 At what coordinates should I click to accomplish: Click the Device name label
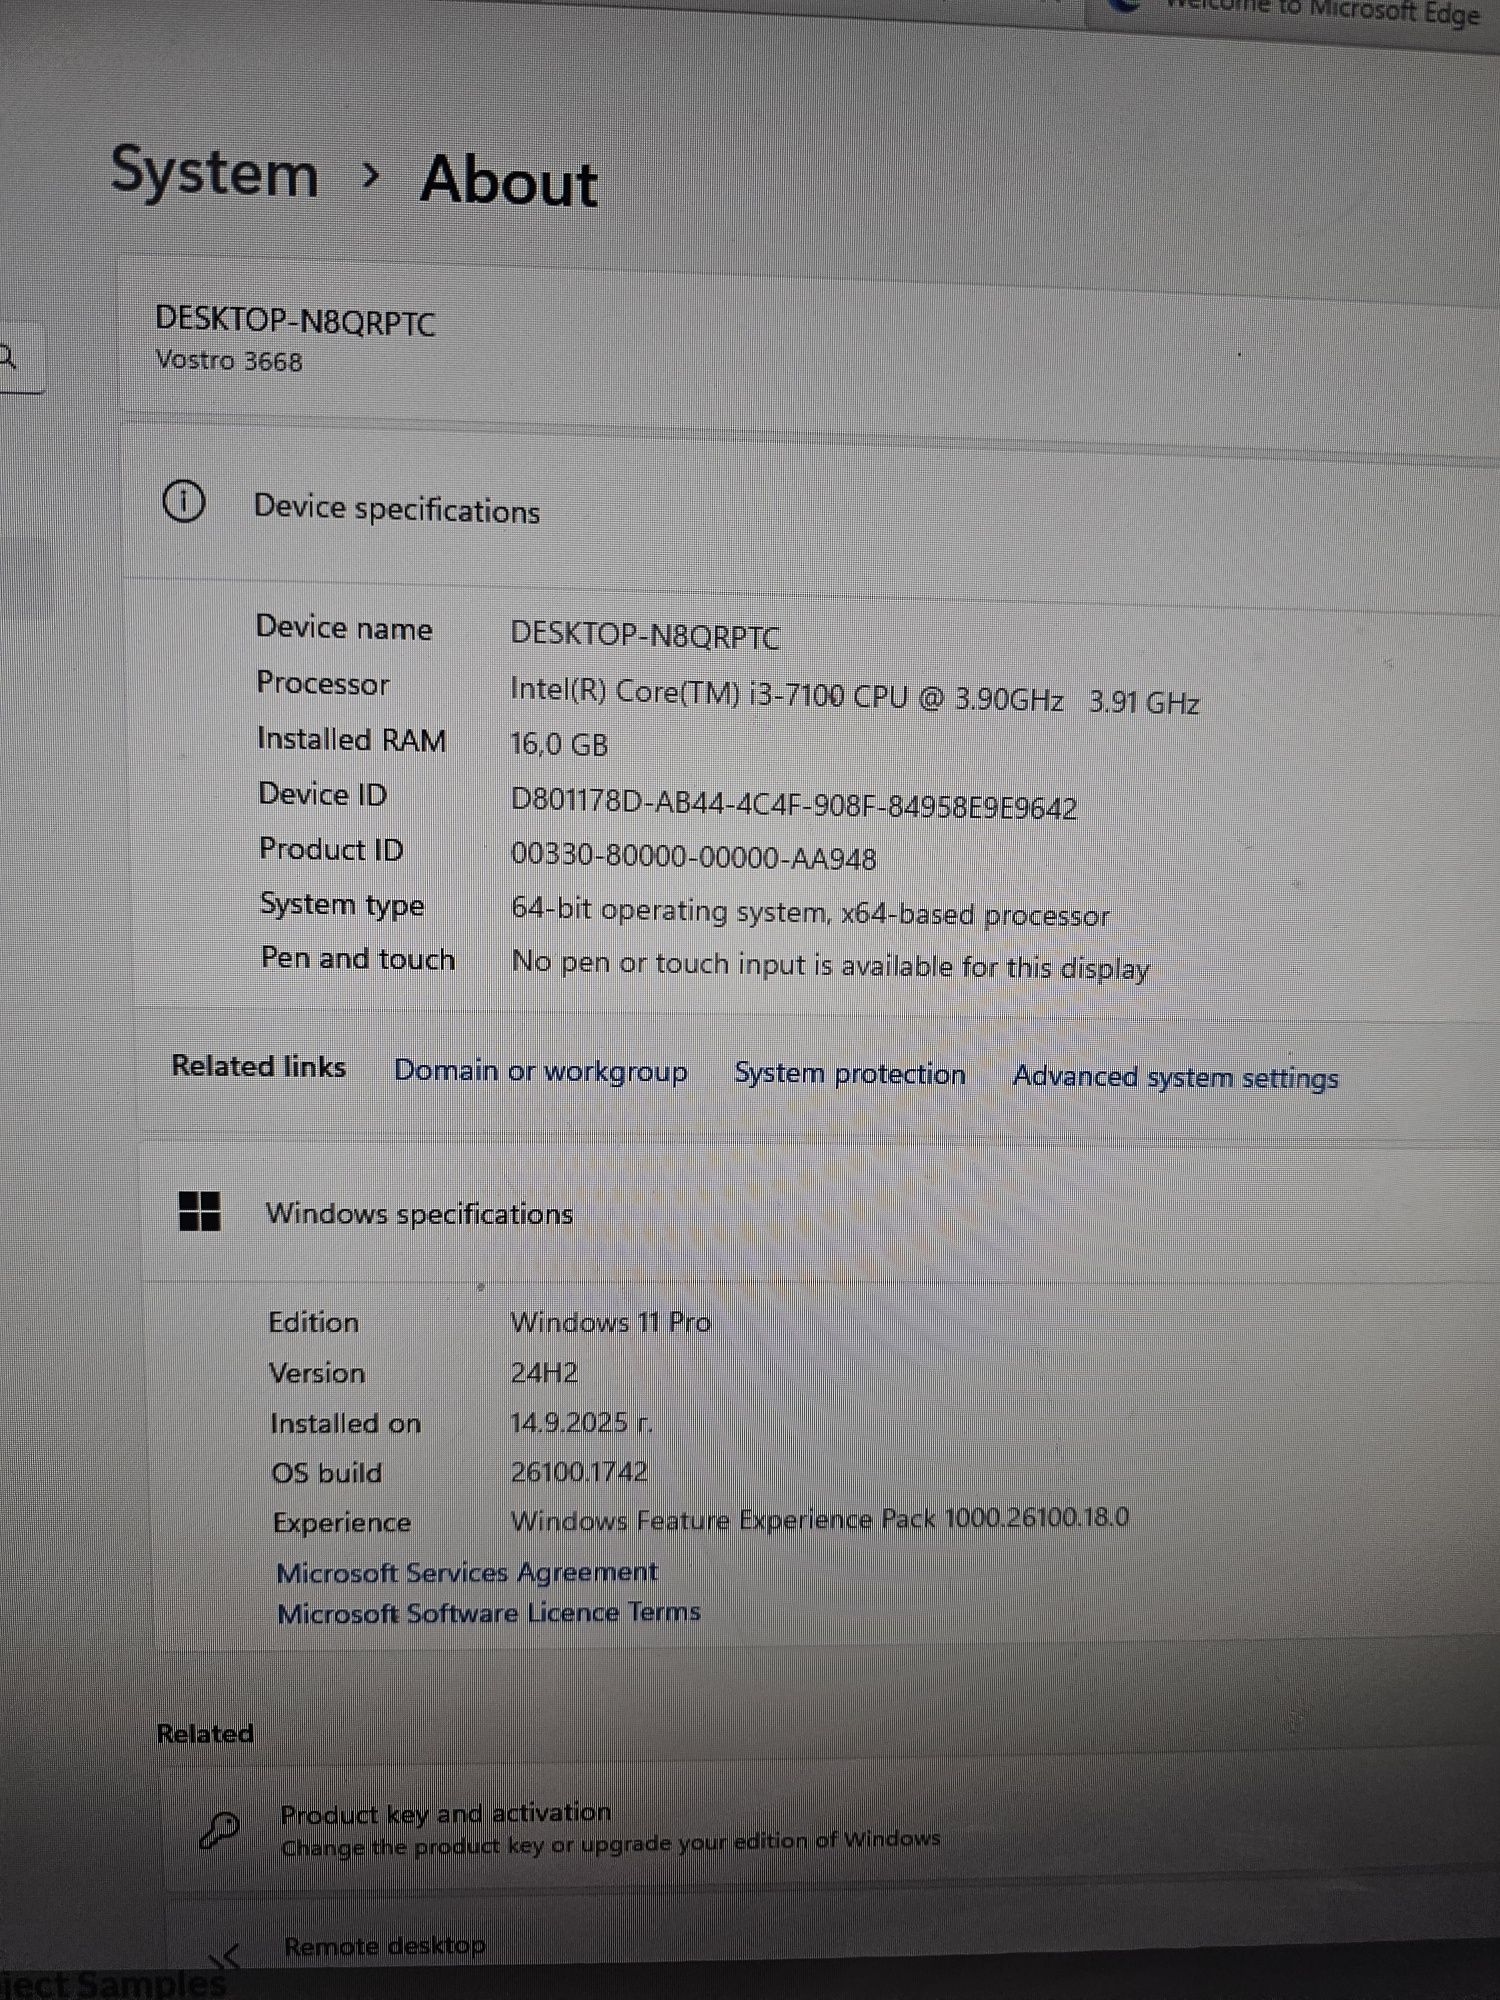coord(344,627)
